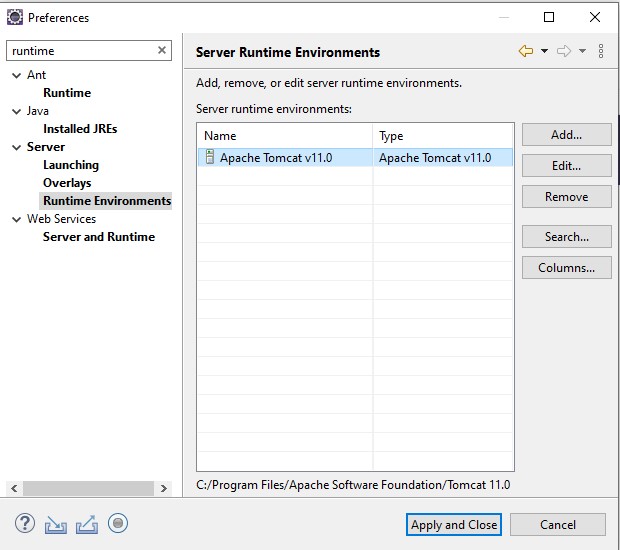Click the Help question mark icon
Viewport: 620px width, 550px height.
point(25,524)
